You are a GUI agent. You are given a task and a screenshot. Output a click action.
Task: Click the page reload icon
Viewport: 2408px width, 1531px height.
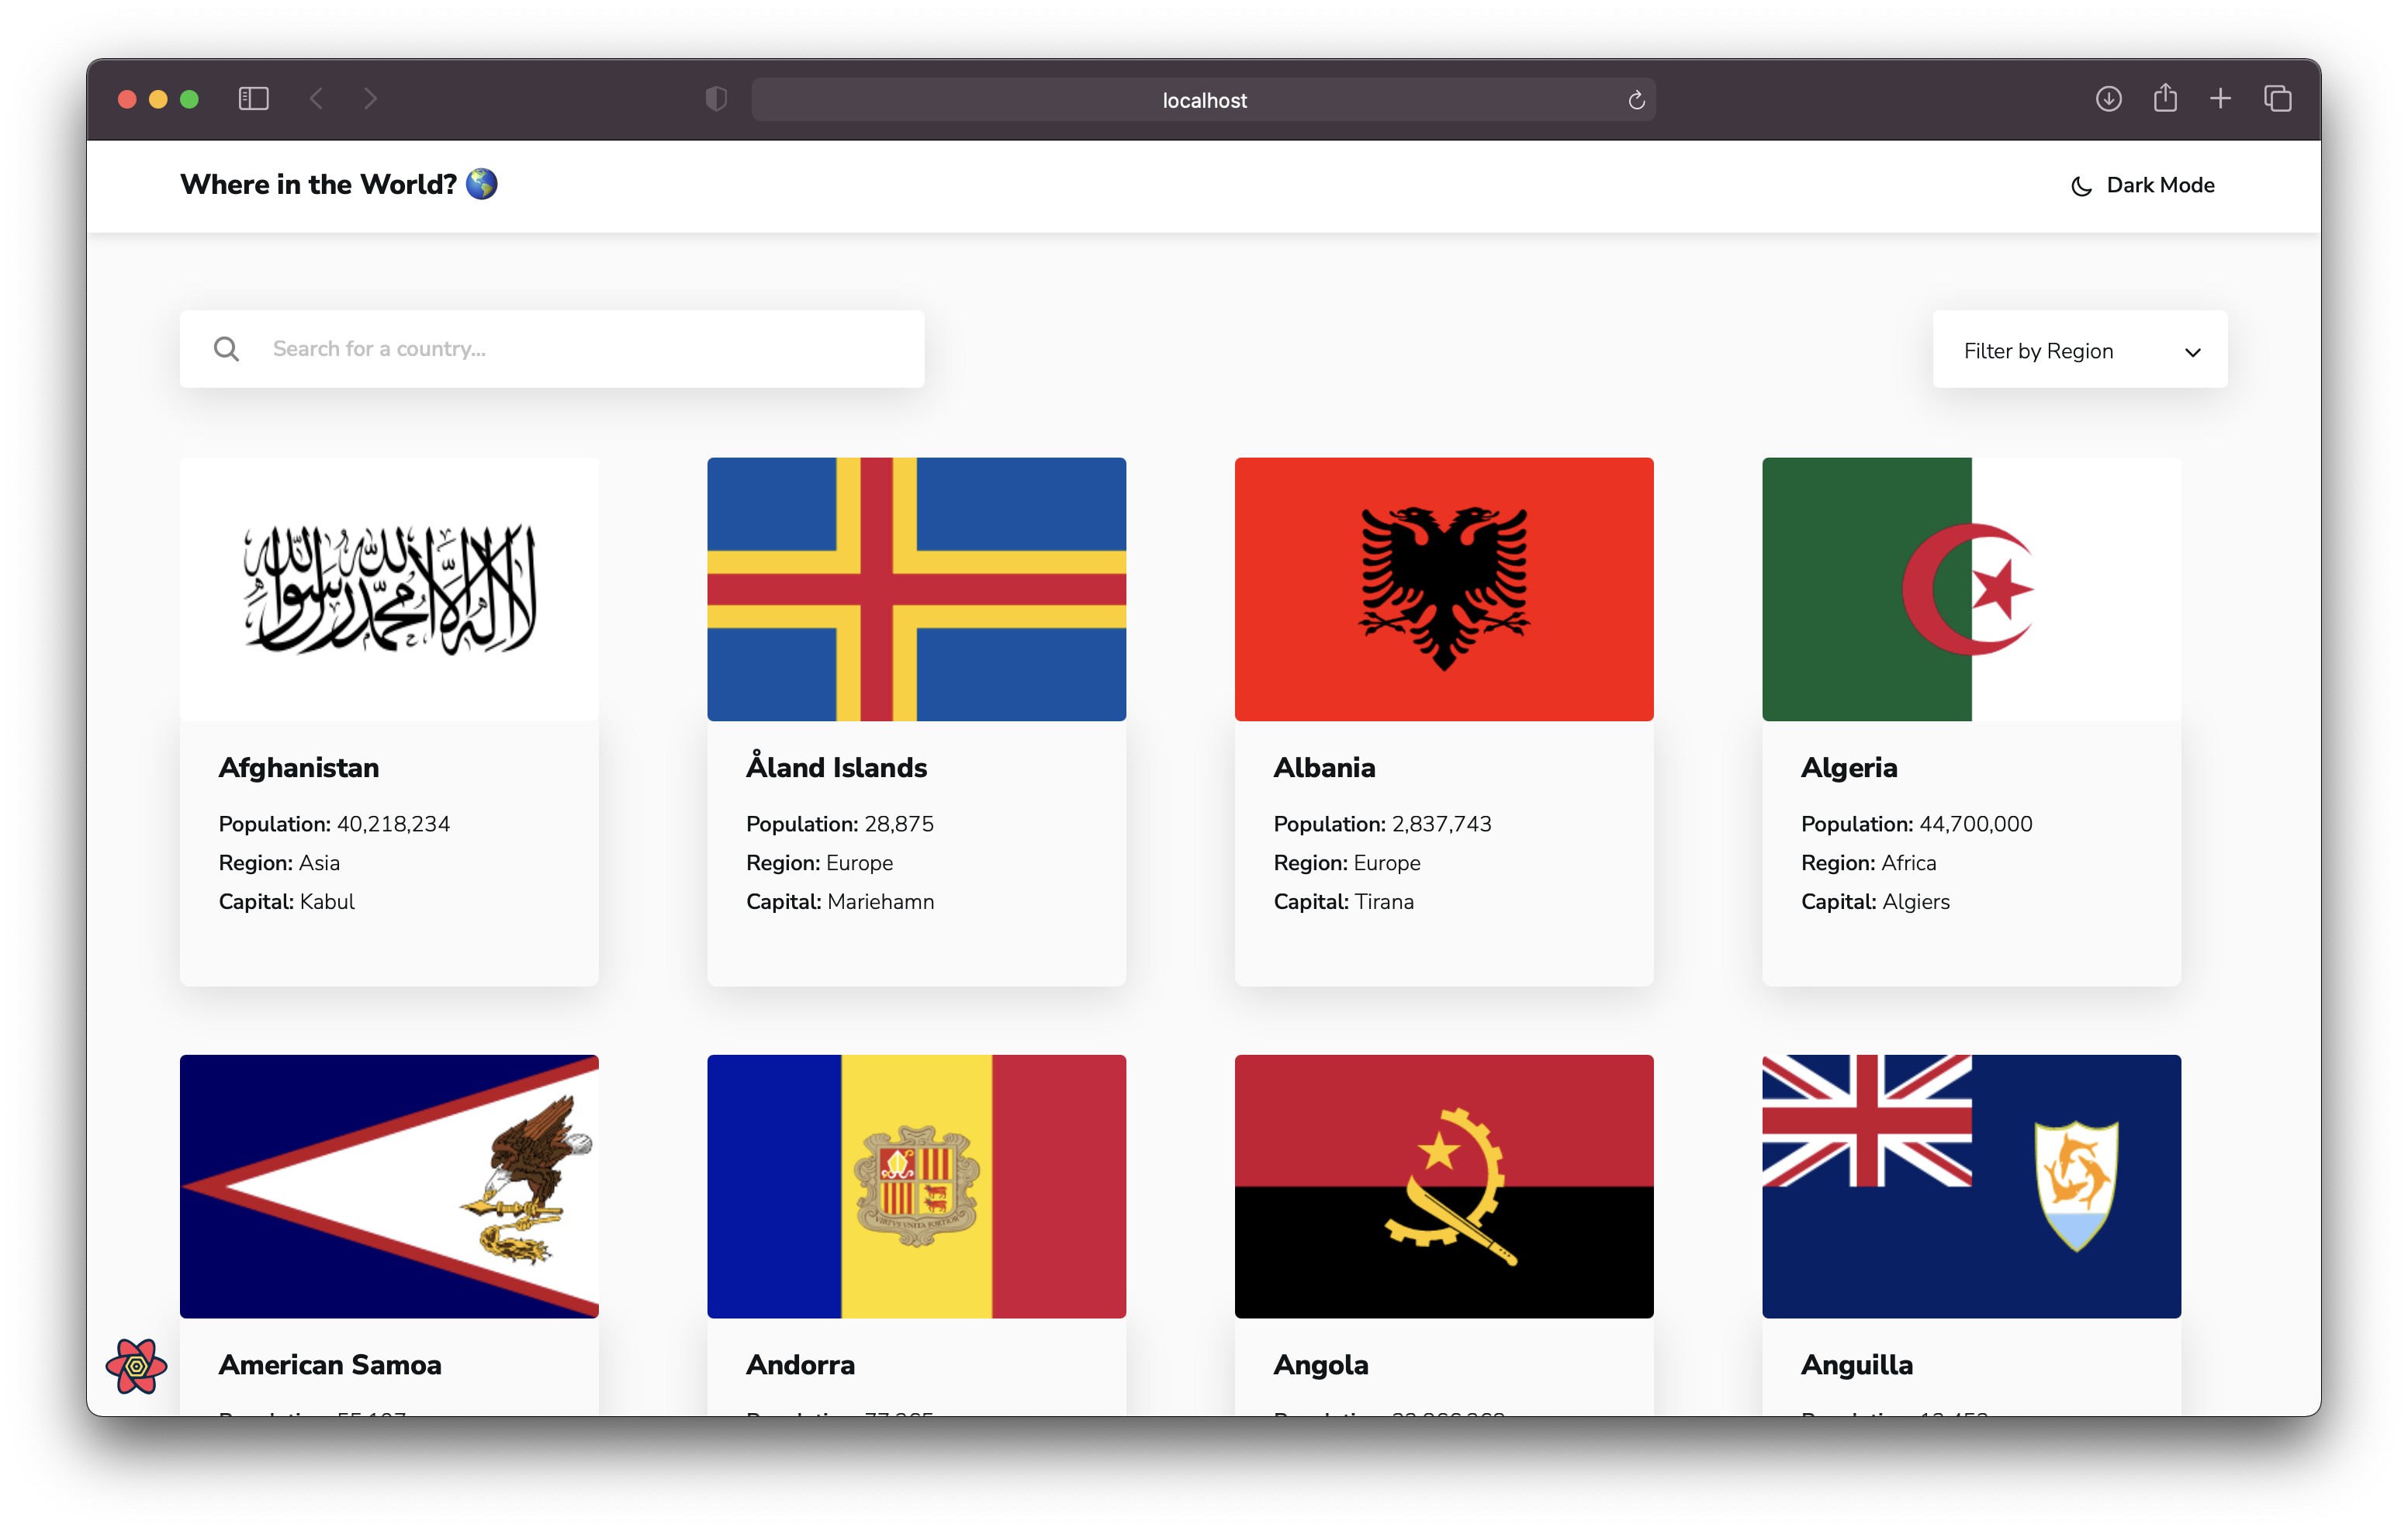1636,99
